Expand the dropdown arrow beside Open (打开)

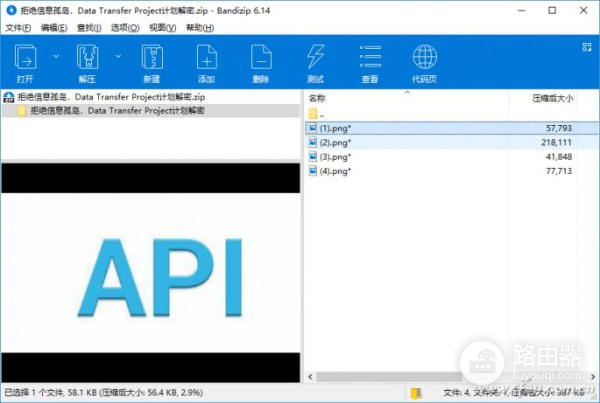click(x=55, y=56)
